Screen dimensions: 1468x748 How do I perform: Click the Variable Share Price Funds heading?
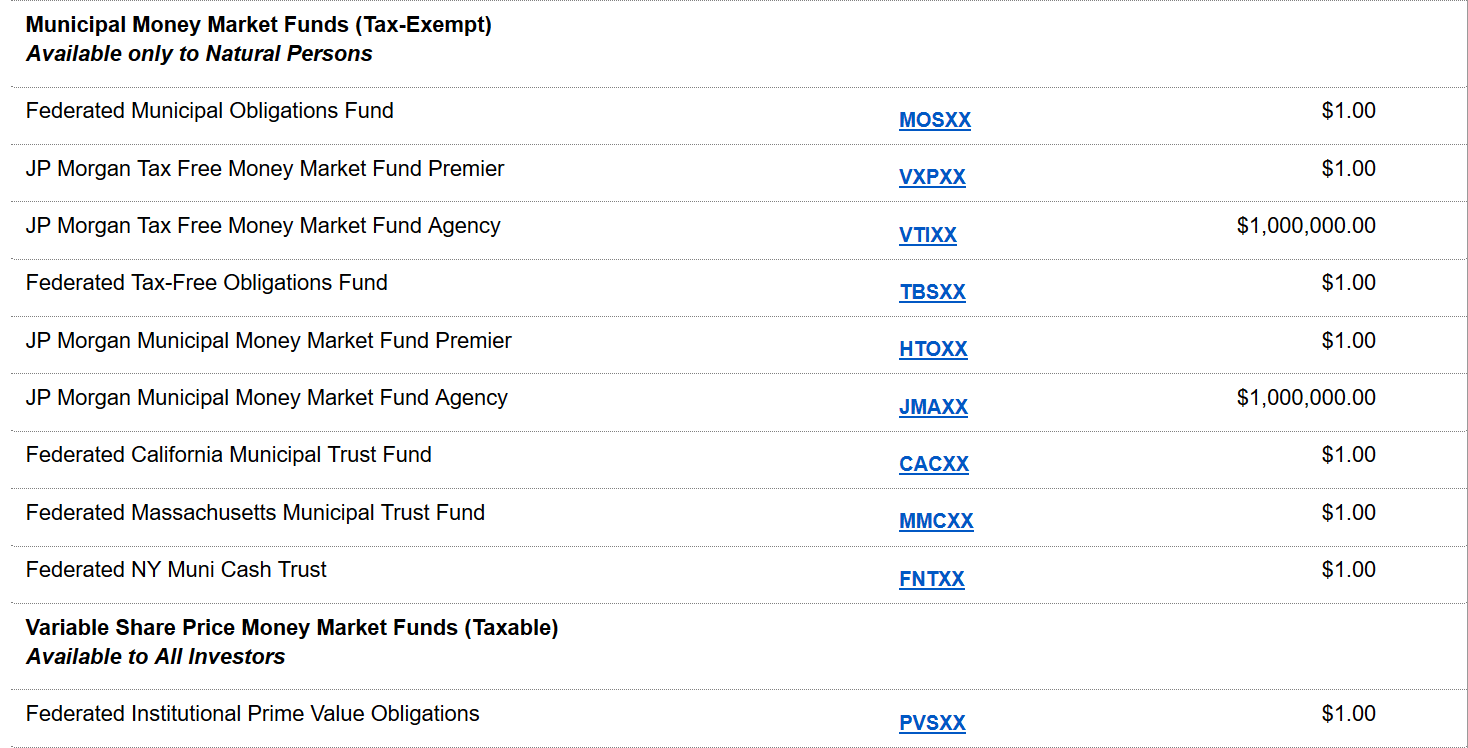pyautogui.click(x=292, y=629)
